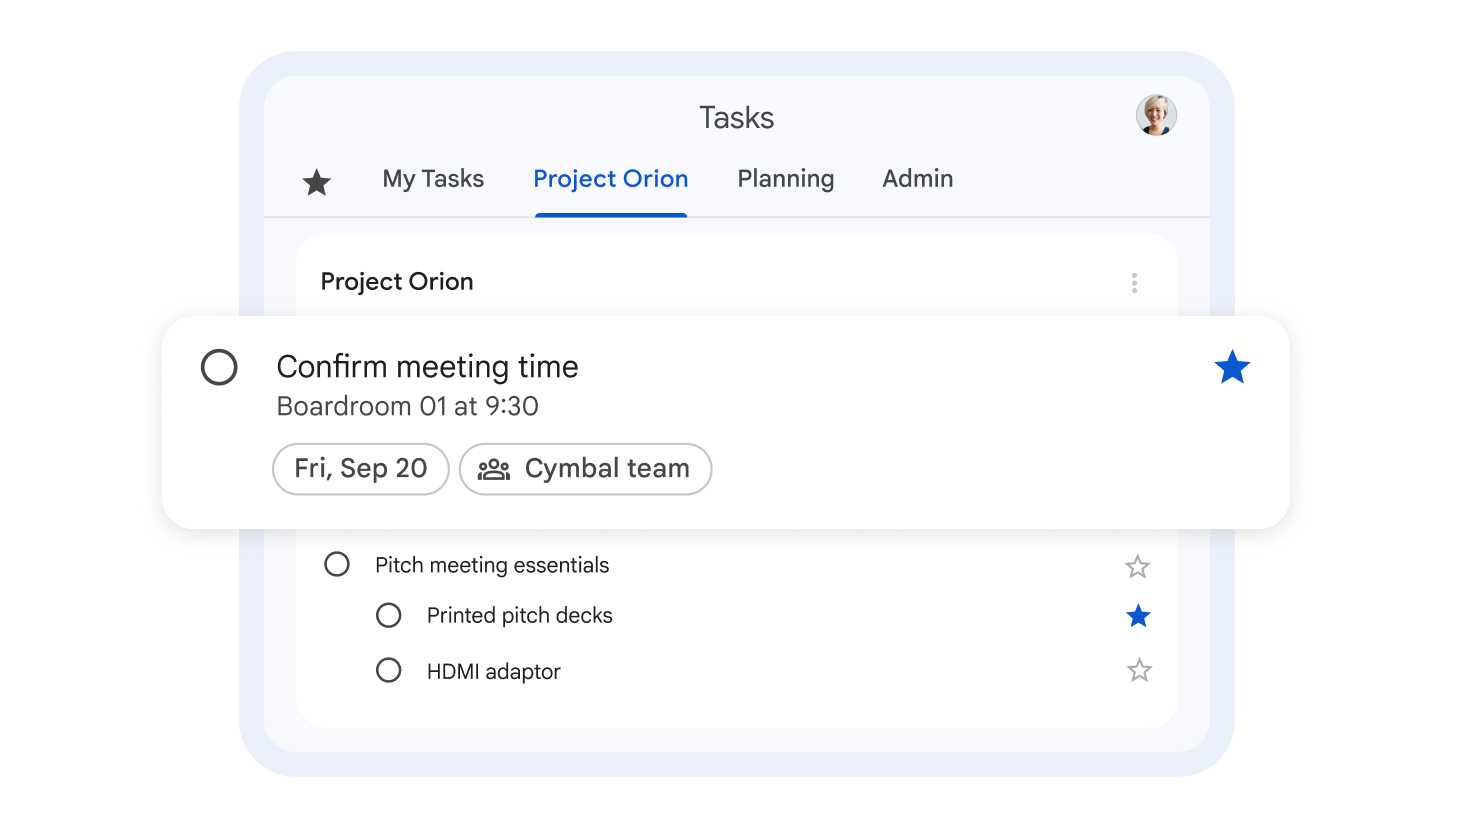Open the Admin task list
This screenshot has height=828, width=1472.
pyautogui.click(x=917, y=179)
